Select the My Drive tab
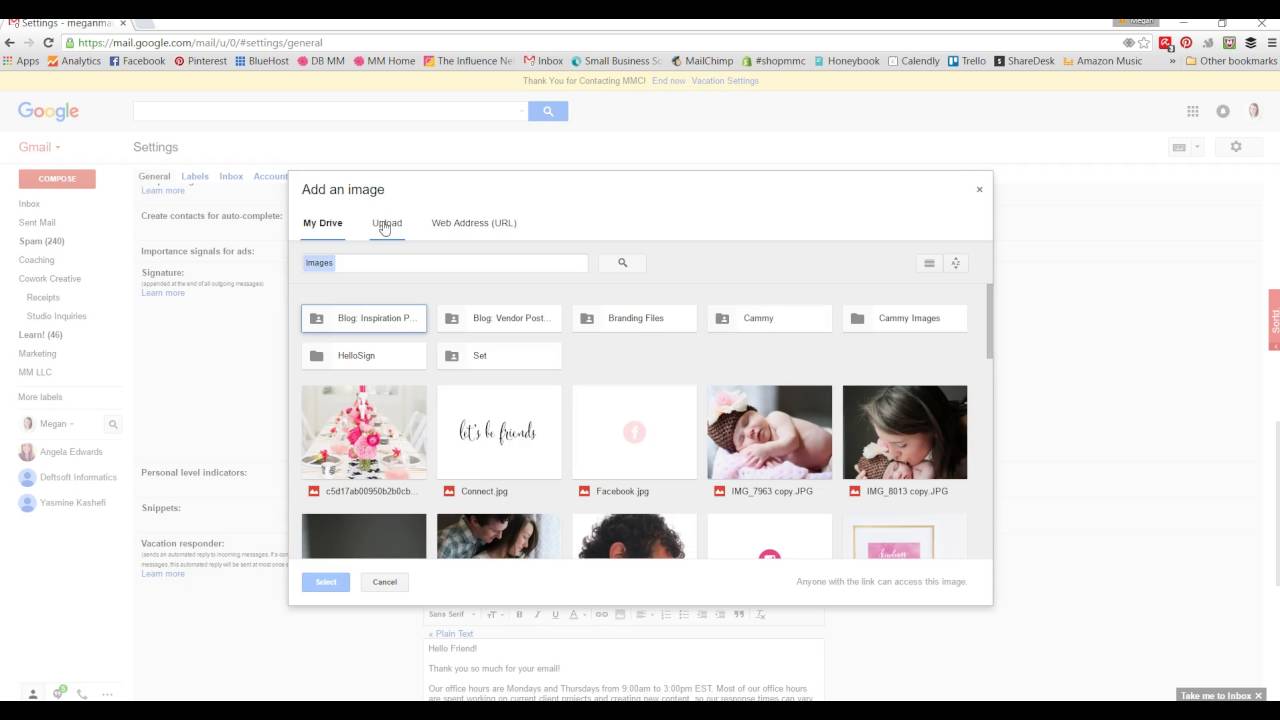 coord(323,223)
